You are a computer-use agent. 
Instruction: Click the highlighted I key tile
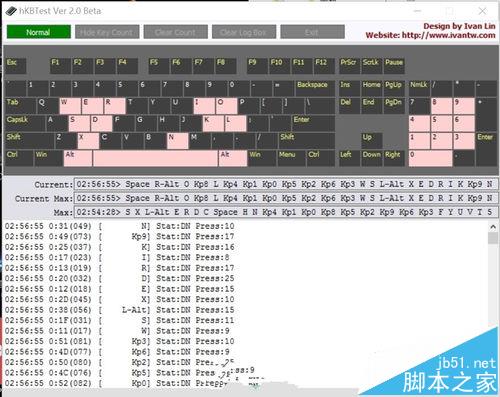pyautogui.click(x=204, y=106)
